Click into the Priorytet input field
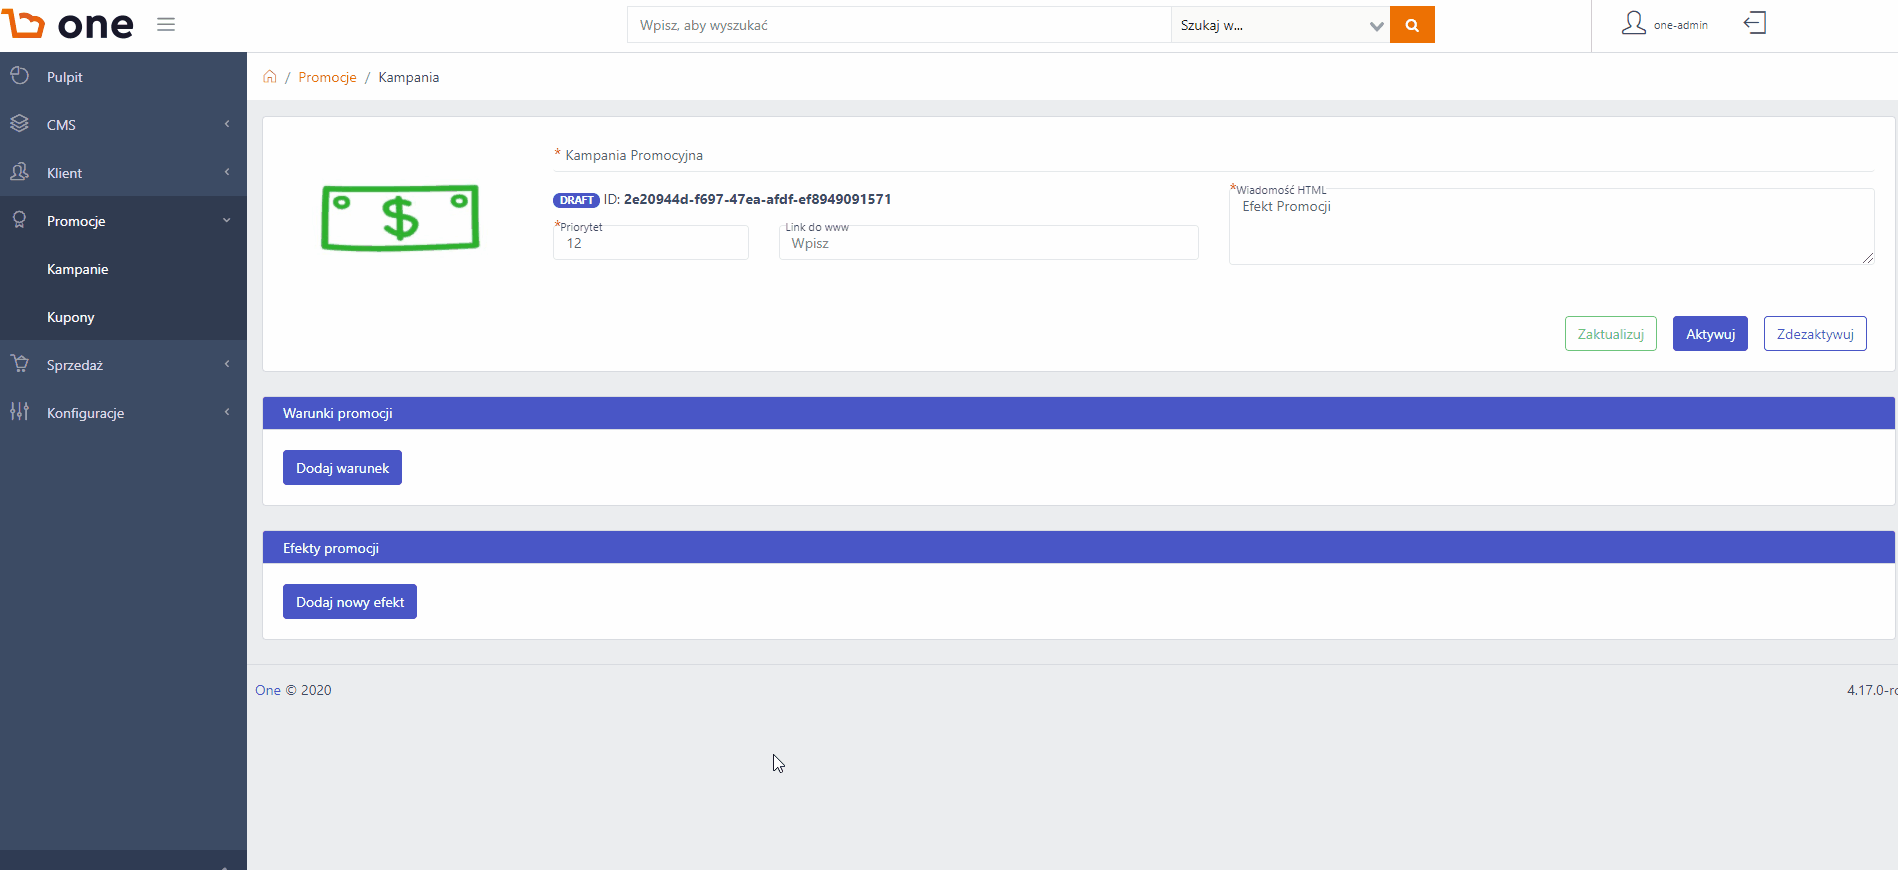Viewport: 1898px width, 870px height. pos(651,243)
